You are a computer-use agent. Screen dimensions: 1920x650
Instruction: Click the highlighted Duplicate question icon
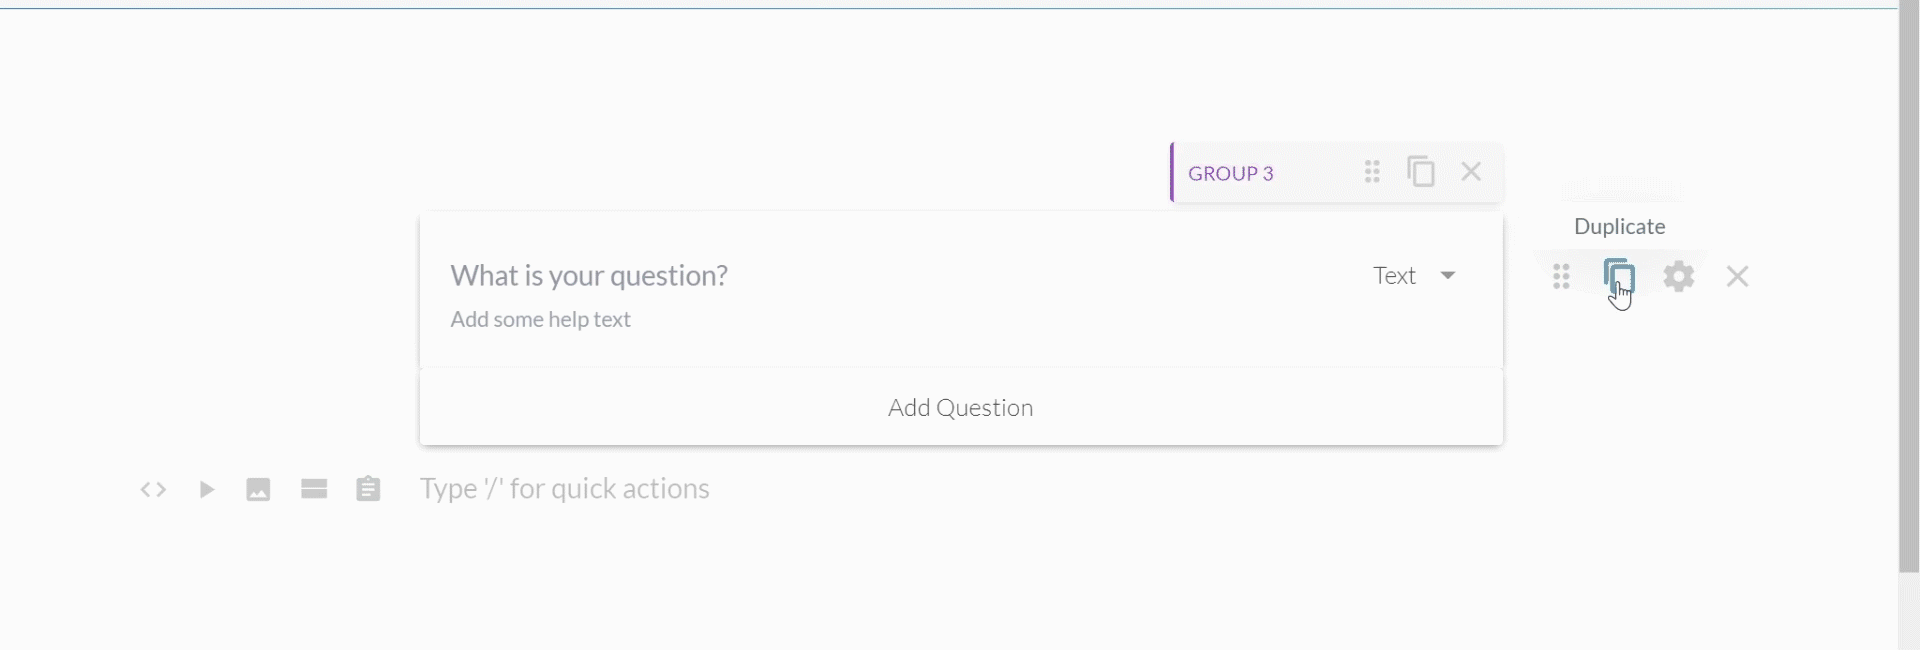(x=1620, y=276)
